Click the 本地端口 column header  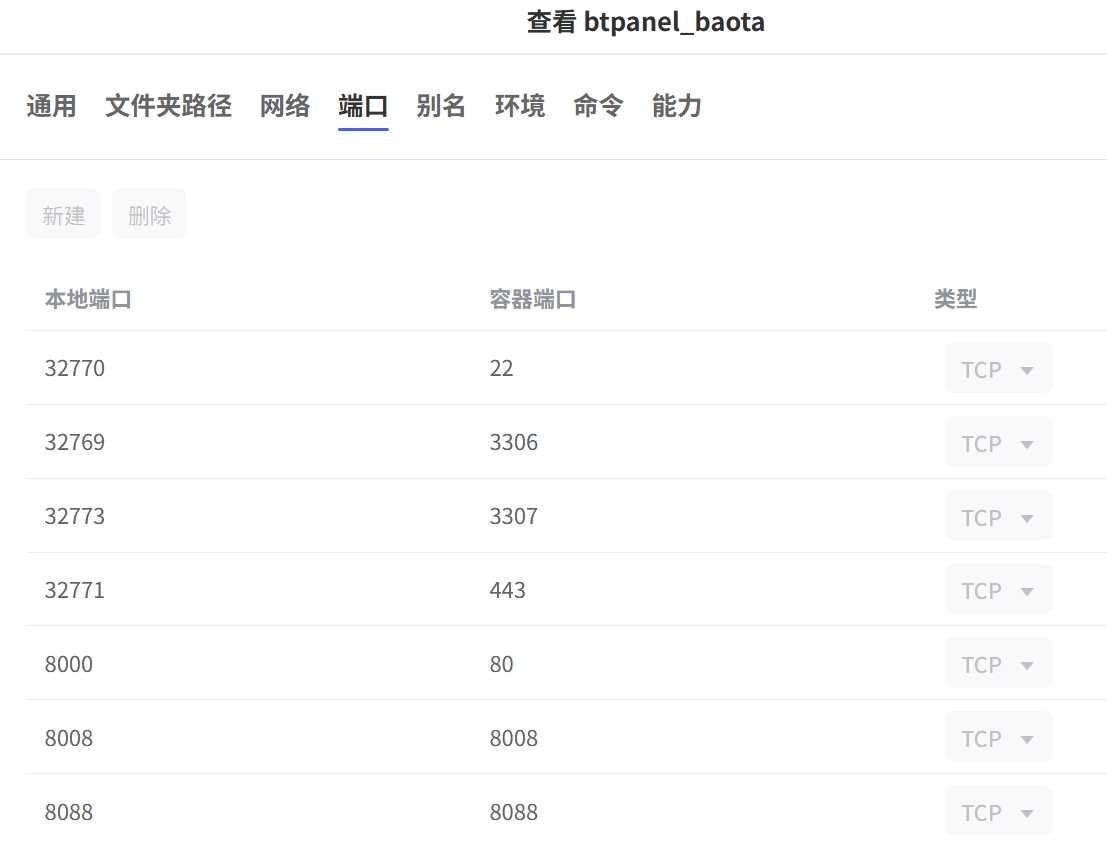click(88, 299)
